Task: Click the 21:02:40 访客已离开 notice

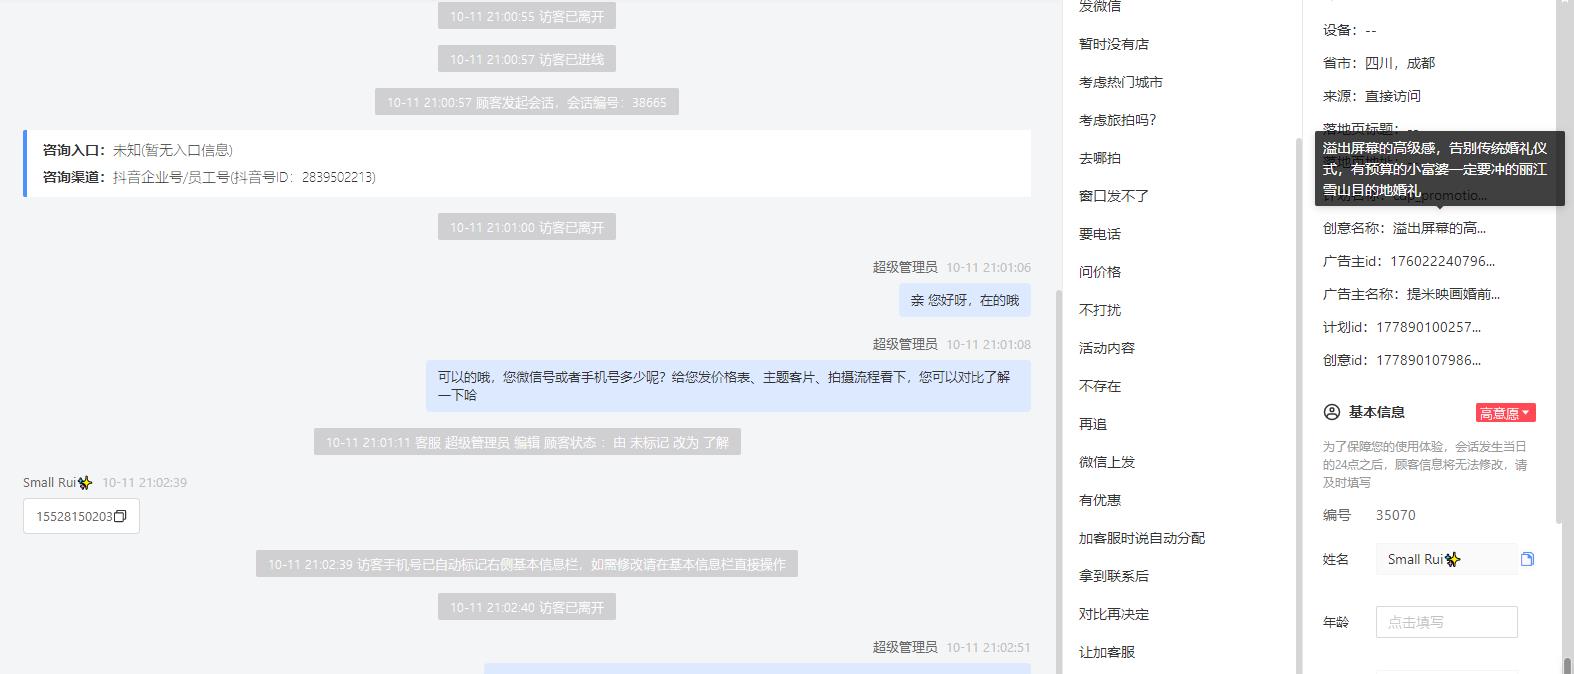Action: click(527, 607)
